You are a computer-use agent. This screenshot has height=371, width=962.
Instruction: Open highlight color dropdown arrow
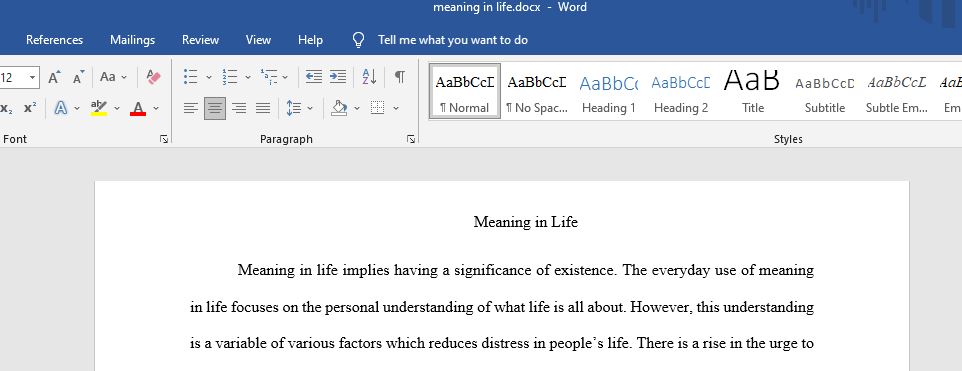(117, 109)
